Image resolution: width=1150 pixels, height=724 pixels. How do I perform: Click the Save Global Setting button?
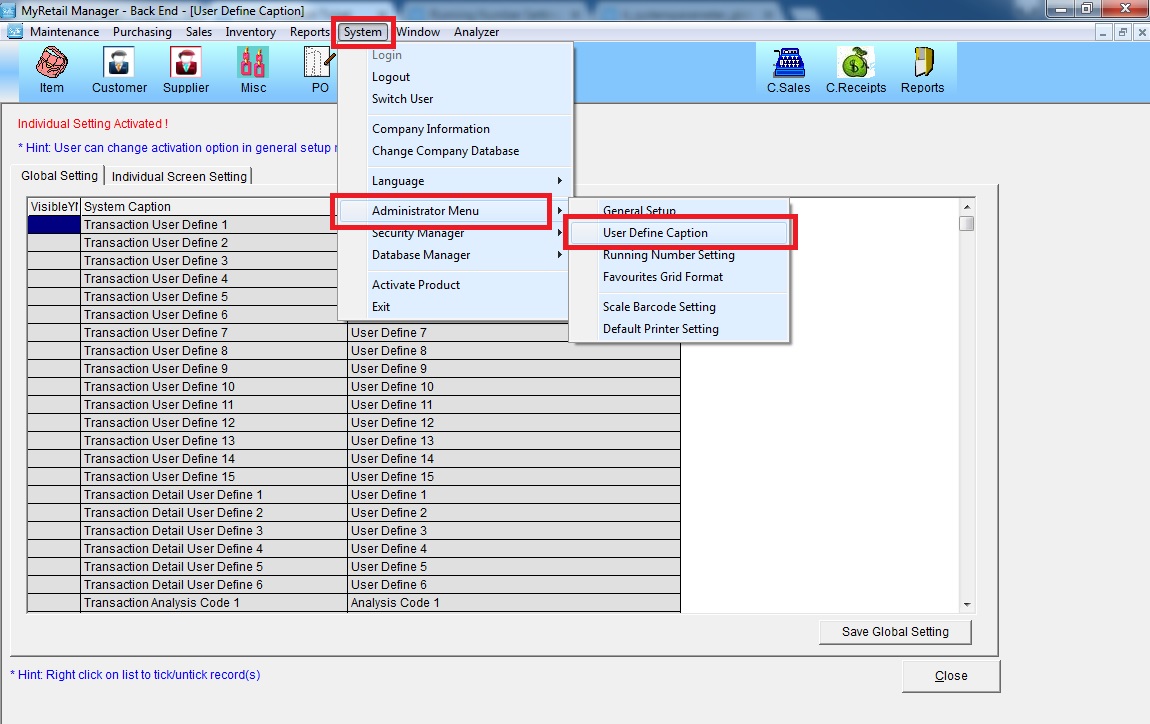(x=894, y=631)
